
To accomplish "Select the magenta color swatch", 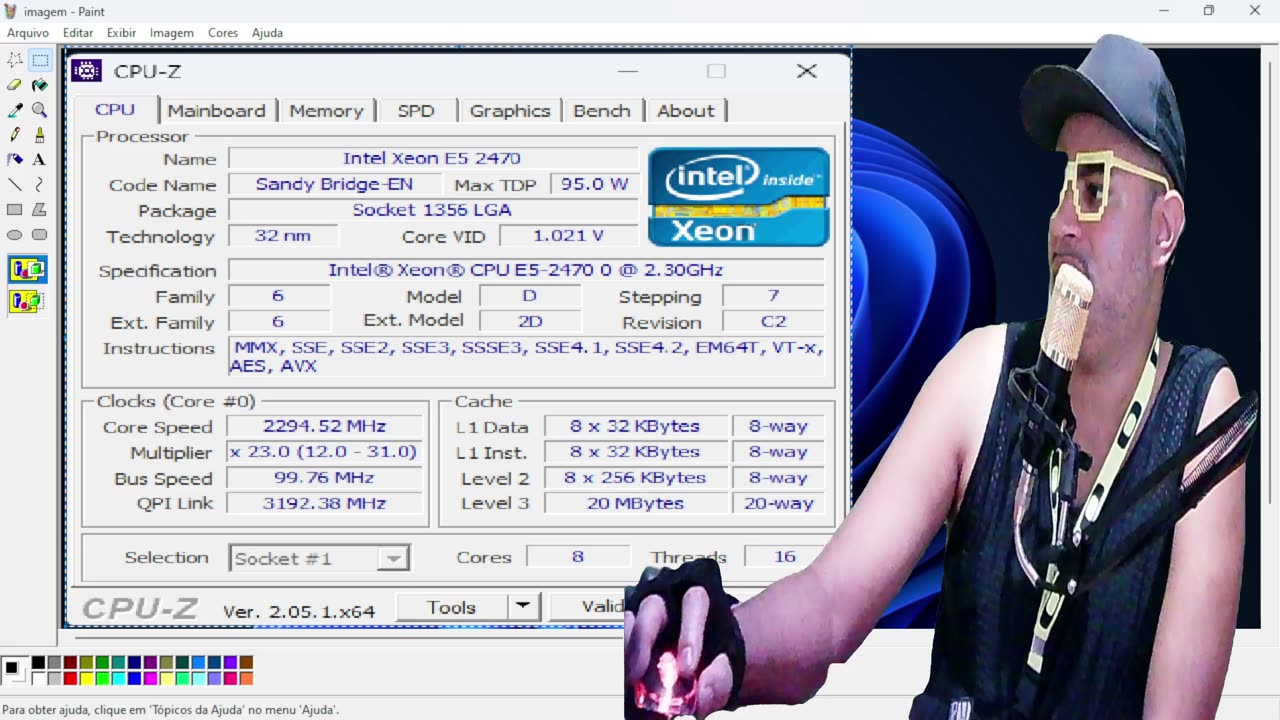I will pyautogui.click(x=150, y=678).
